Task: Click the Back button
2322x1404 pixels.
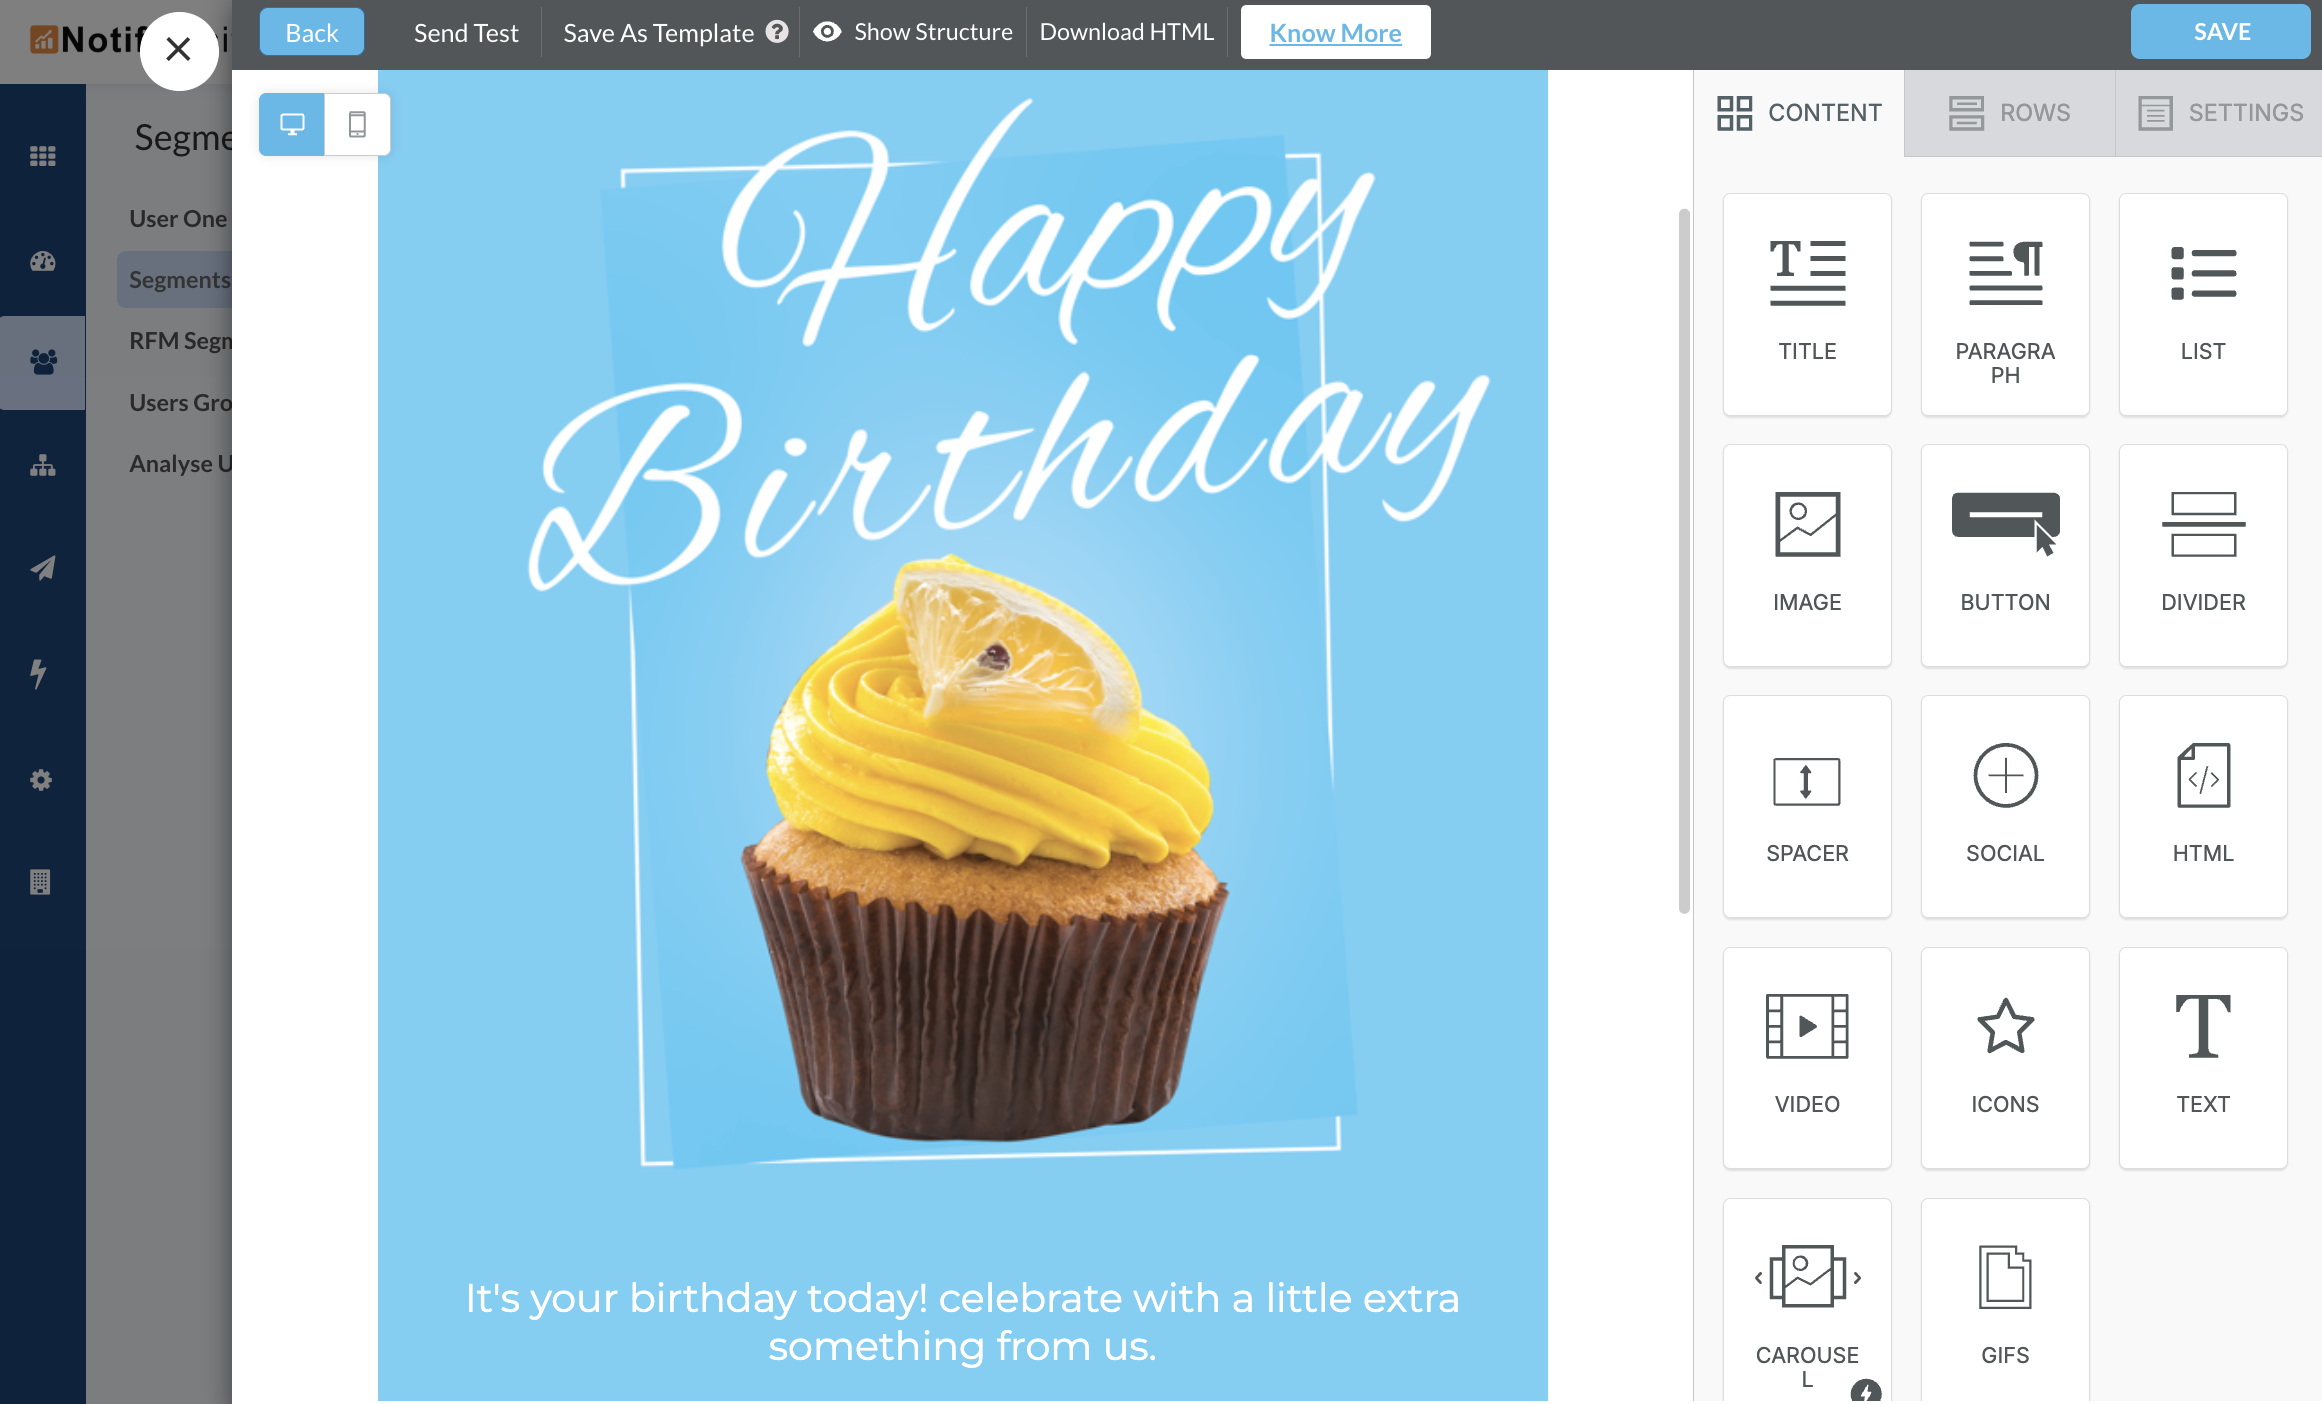Action: click(x=311, y=32)
